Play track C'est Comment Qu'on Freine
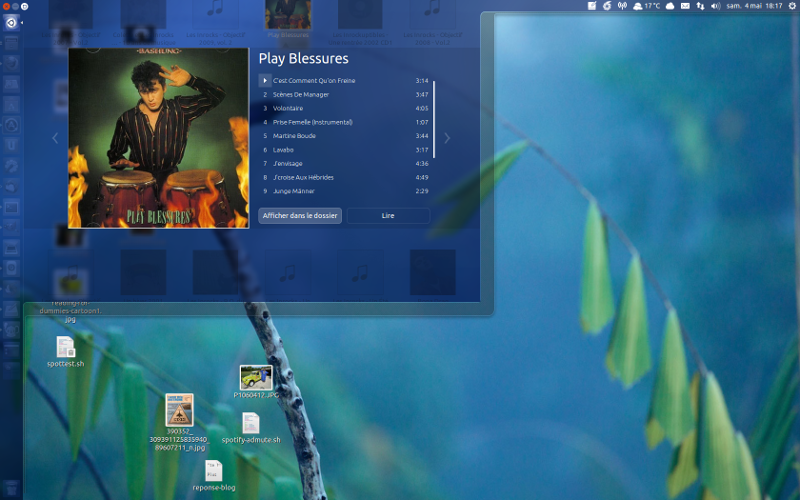 (264, 81)
